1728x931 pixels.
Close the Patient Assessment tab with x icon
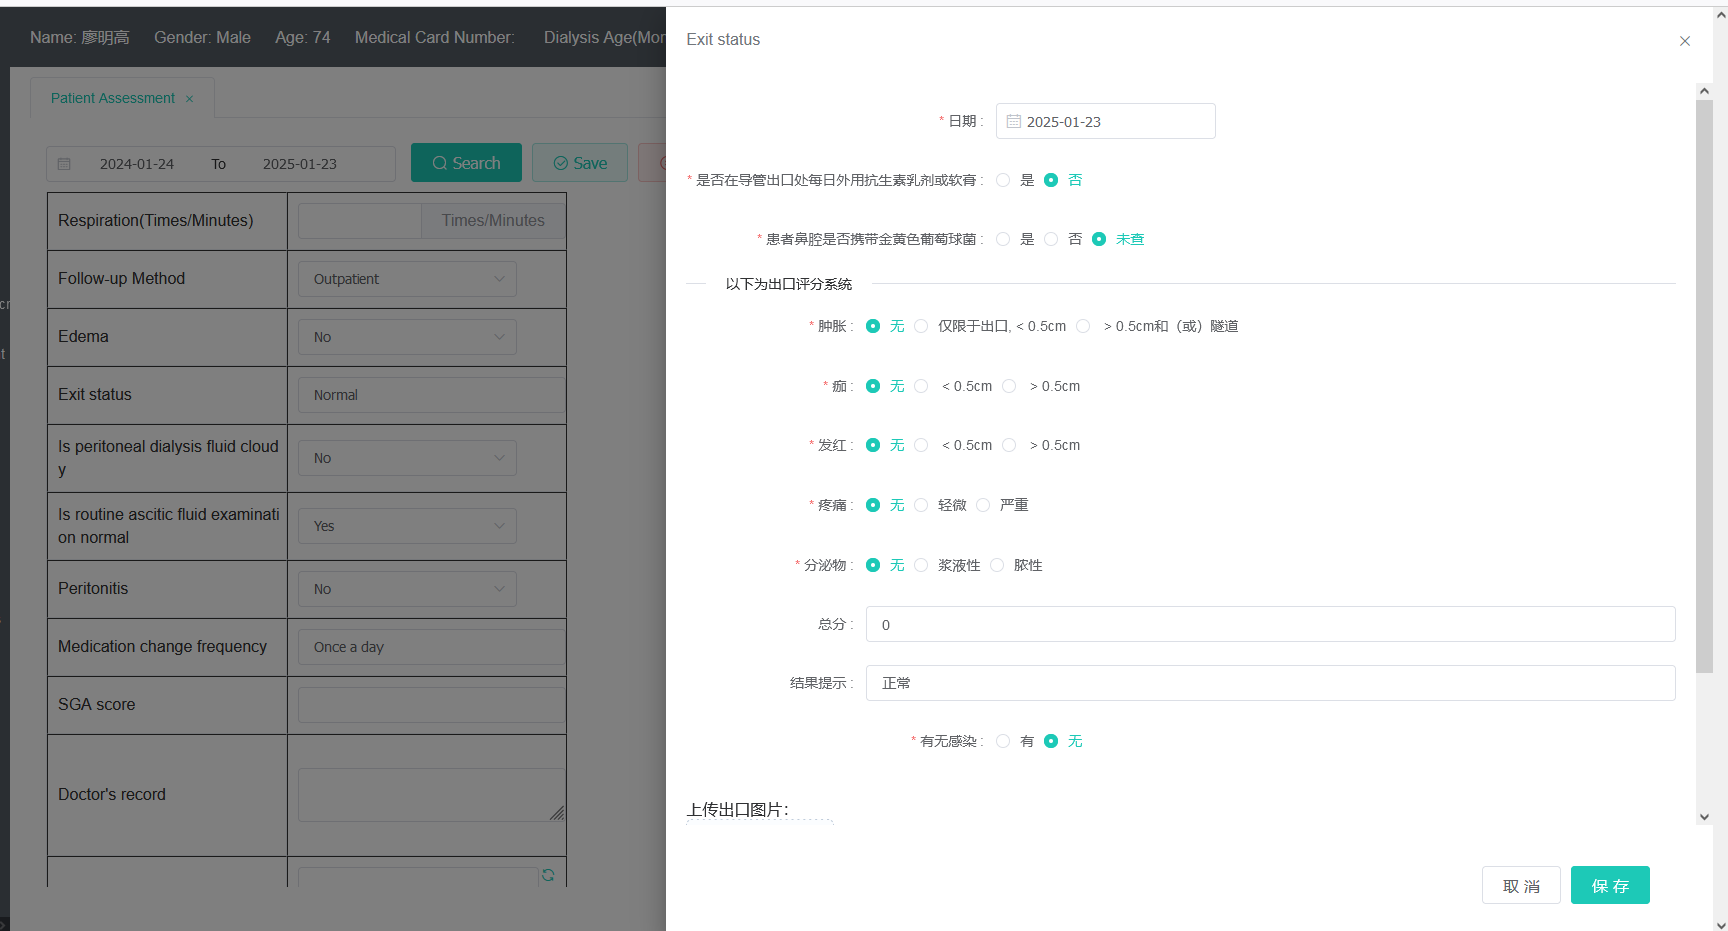[189, 99]
